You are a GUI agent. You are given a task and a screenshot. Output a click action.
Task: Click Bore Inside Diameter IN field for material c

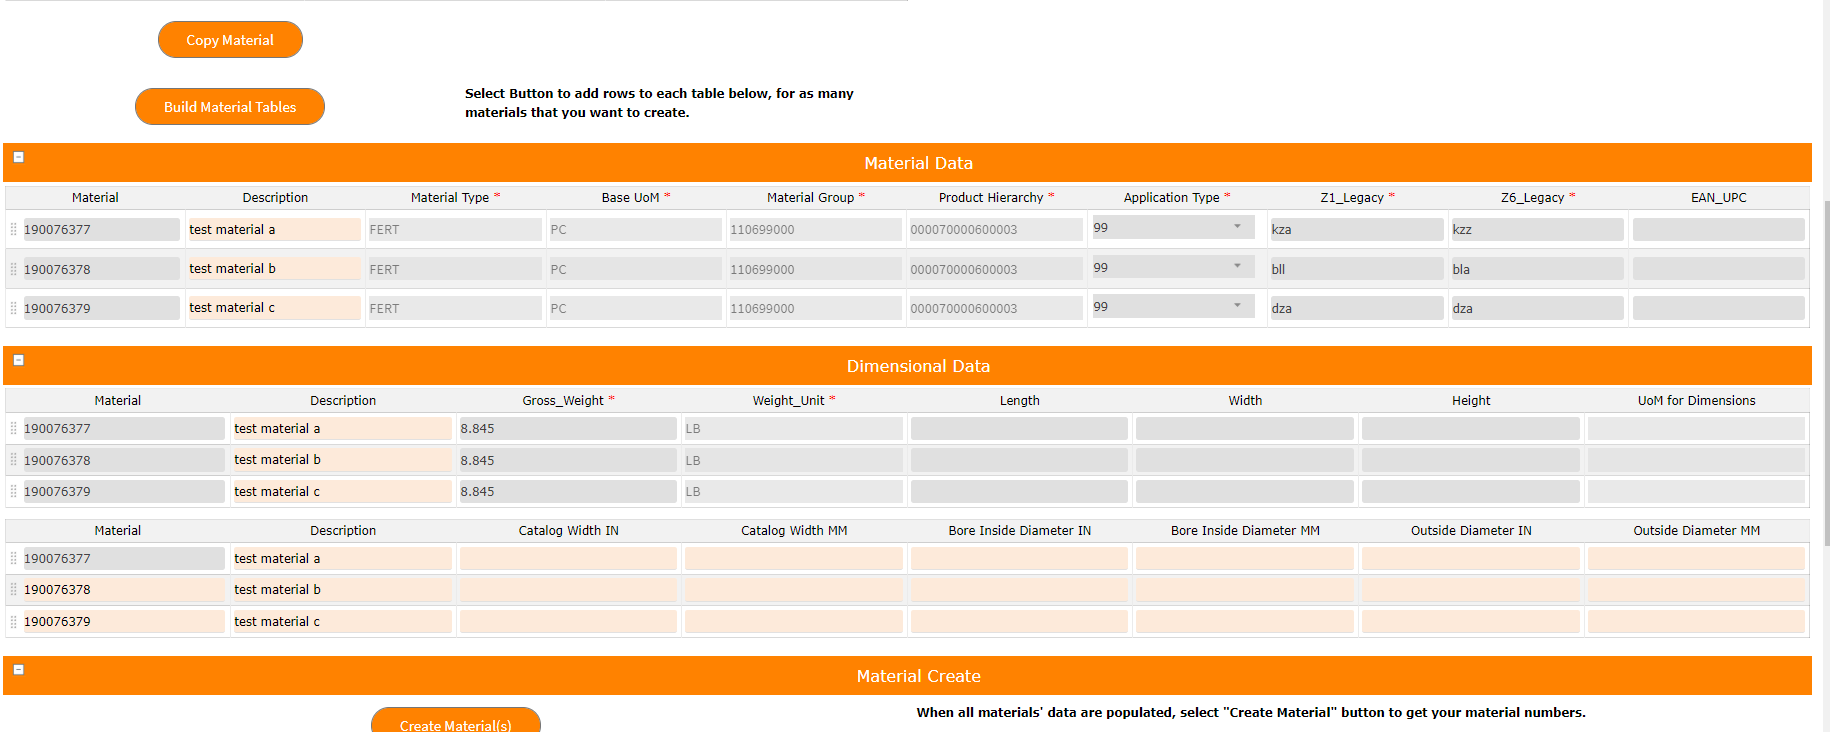tap(1019, 621)
